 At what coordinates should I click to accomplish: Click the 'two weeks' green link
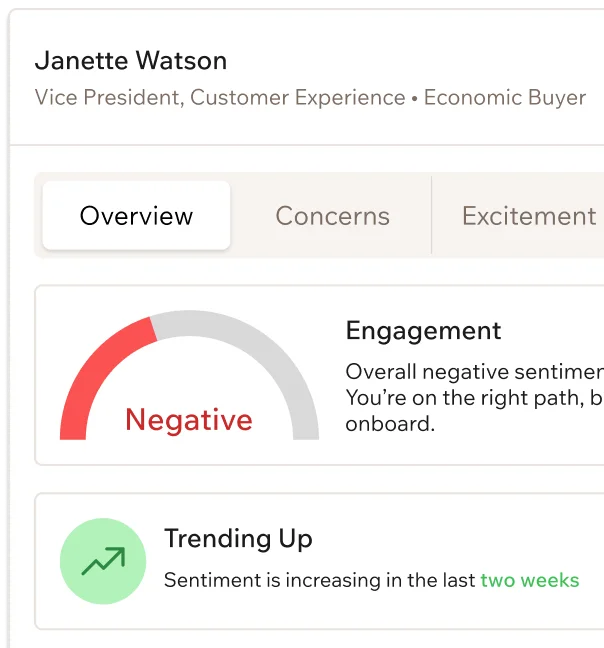click(x=530, y=580)
